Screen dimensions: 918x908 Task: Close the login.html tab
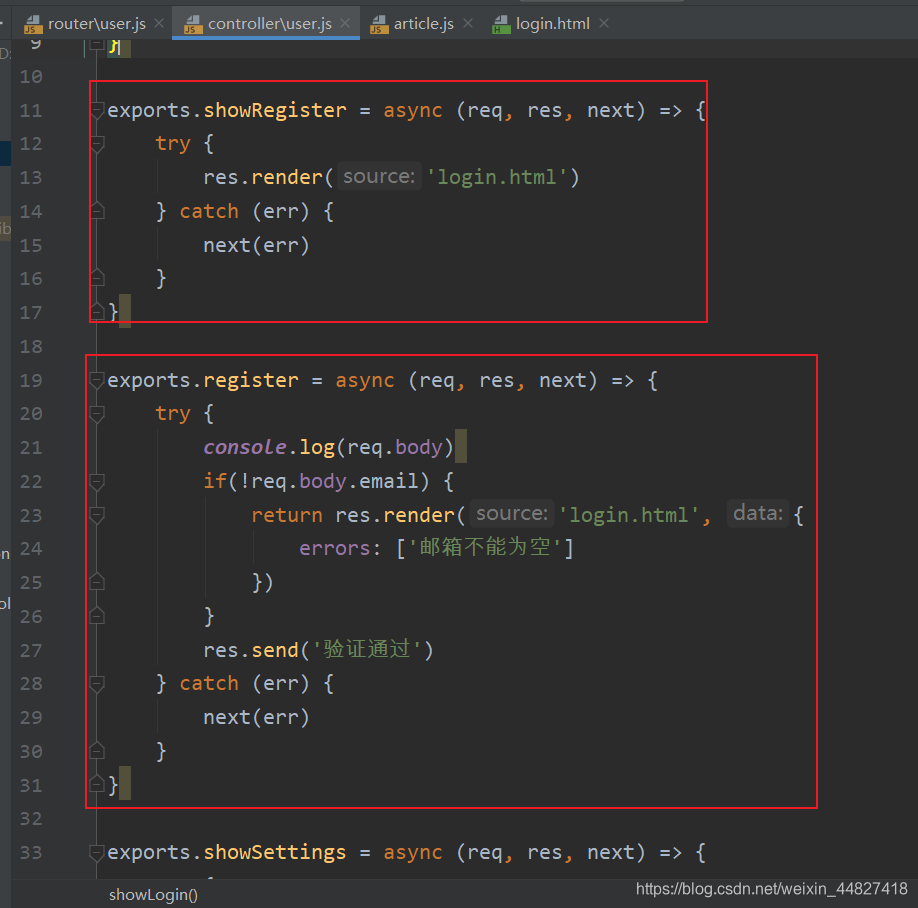coord(604,23)
